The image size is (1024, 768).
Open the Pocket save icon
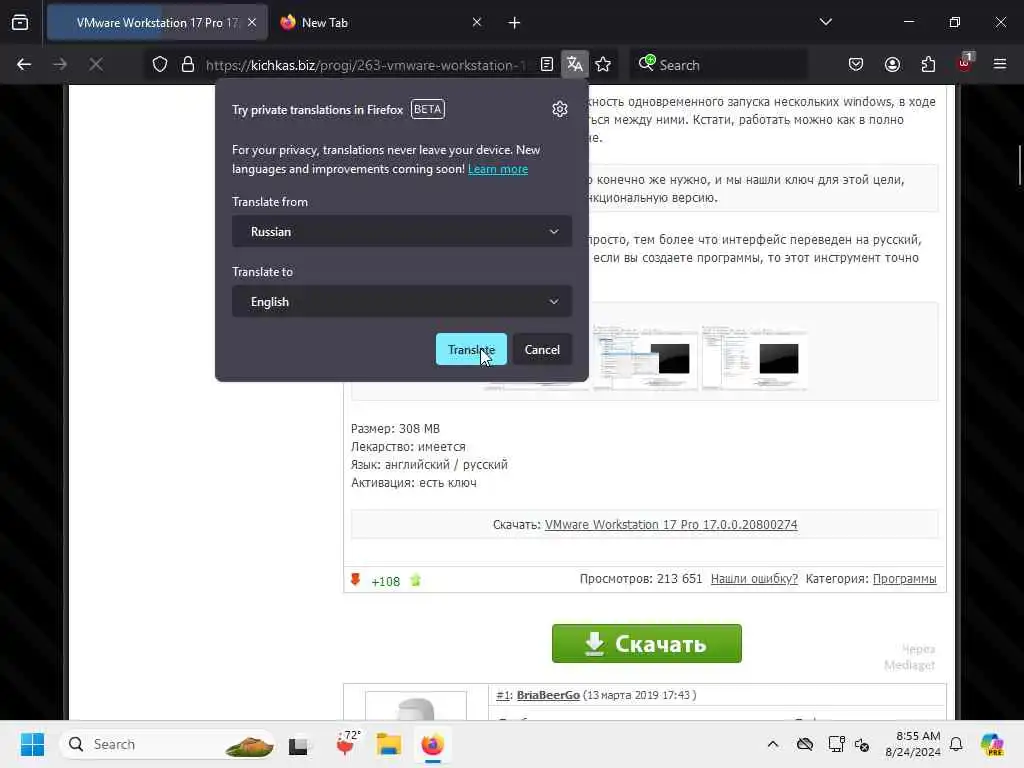pos(856,64)
